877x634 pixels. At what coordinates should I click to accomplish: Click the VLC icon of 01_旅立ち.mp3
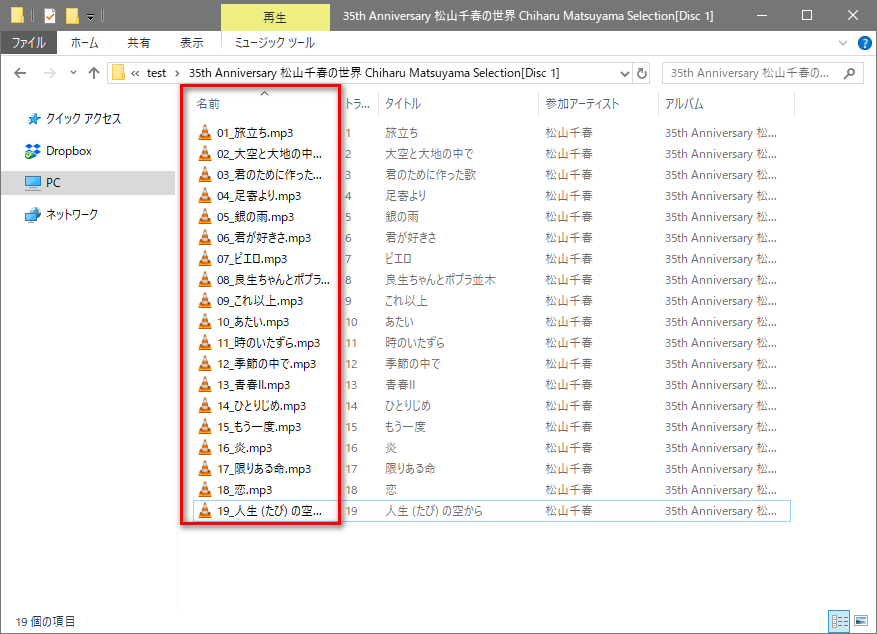point(205,133)
